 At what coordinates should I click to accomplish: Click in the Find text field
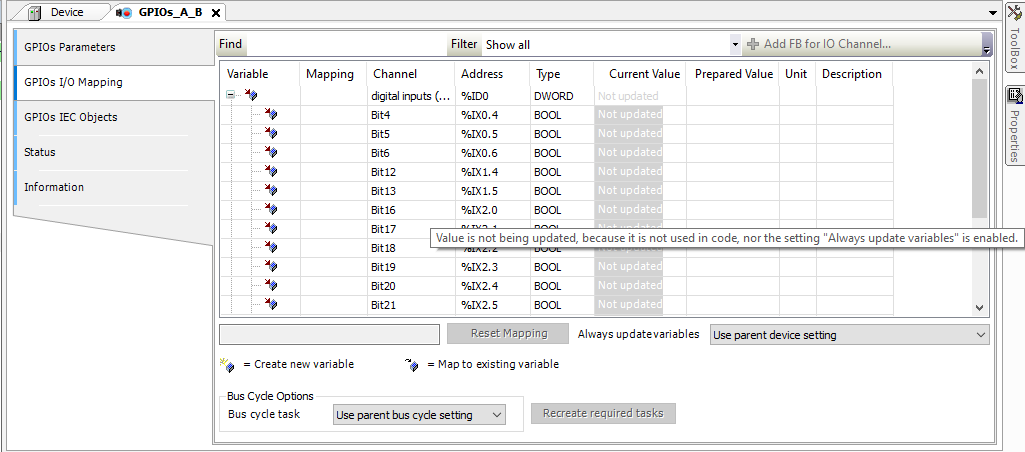(x=345, y=45)
